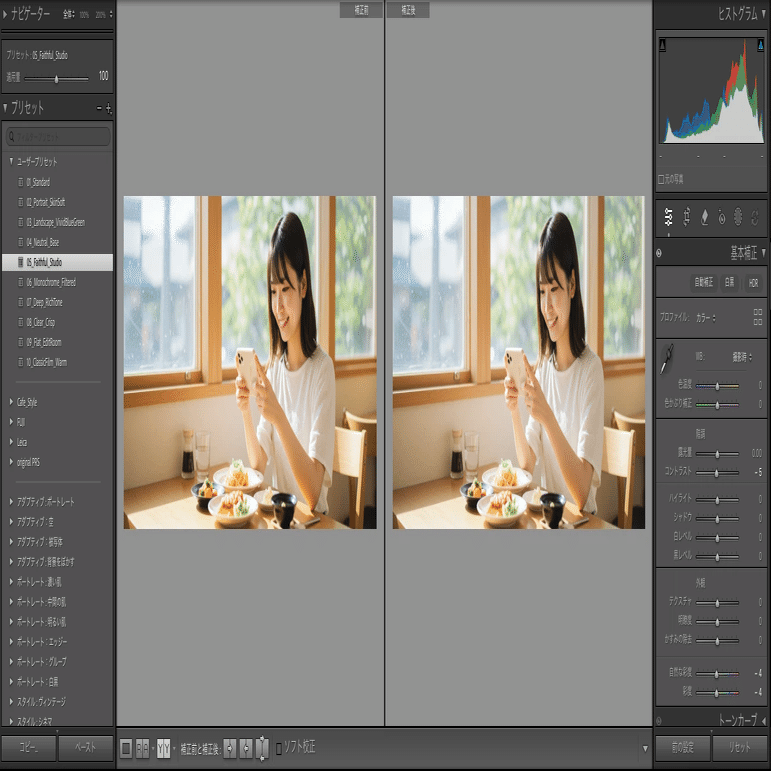Open the toolbar options triangle at right

coord(645,749)
